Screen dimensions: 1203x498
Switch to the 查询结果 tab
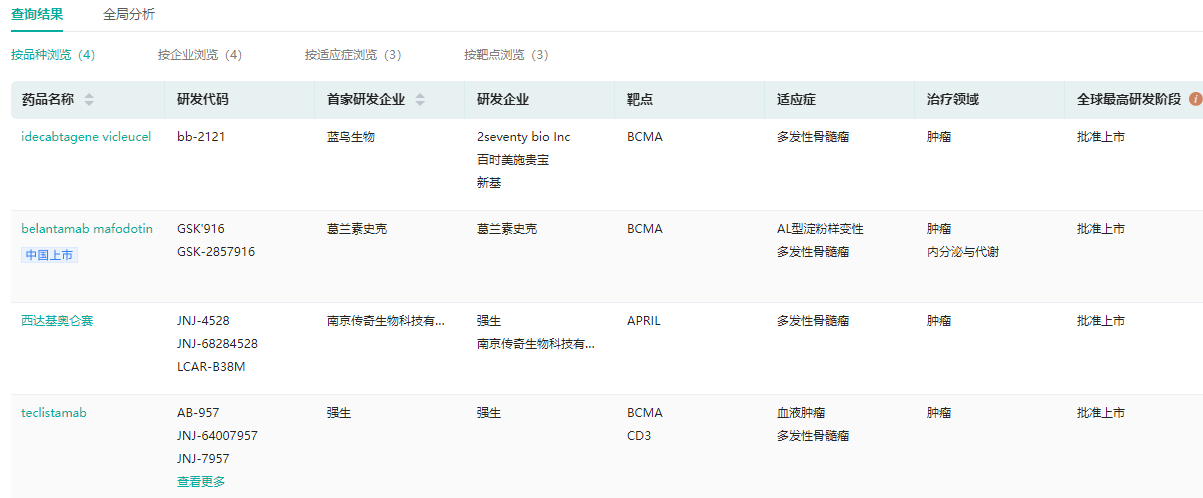37,15
